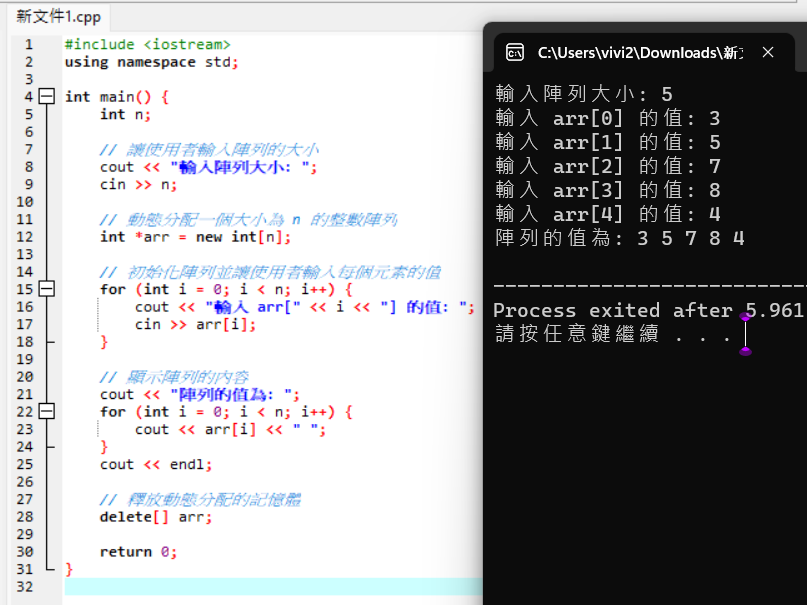Click console result '陣列的值為: 3 5 7 8 4'
This screenshot has width=807, height=605.
[620, 238]
